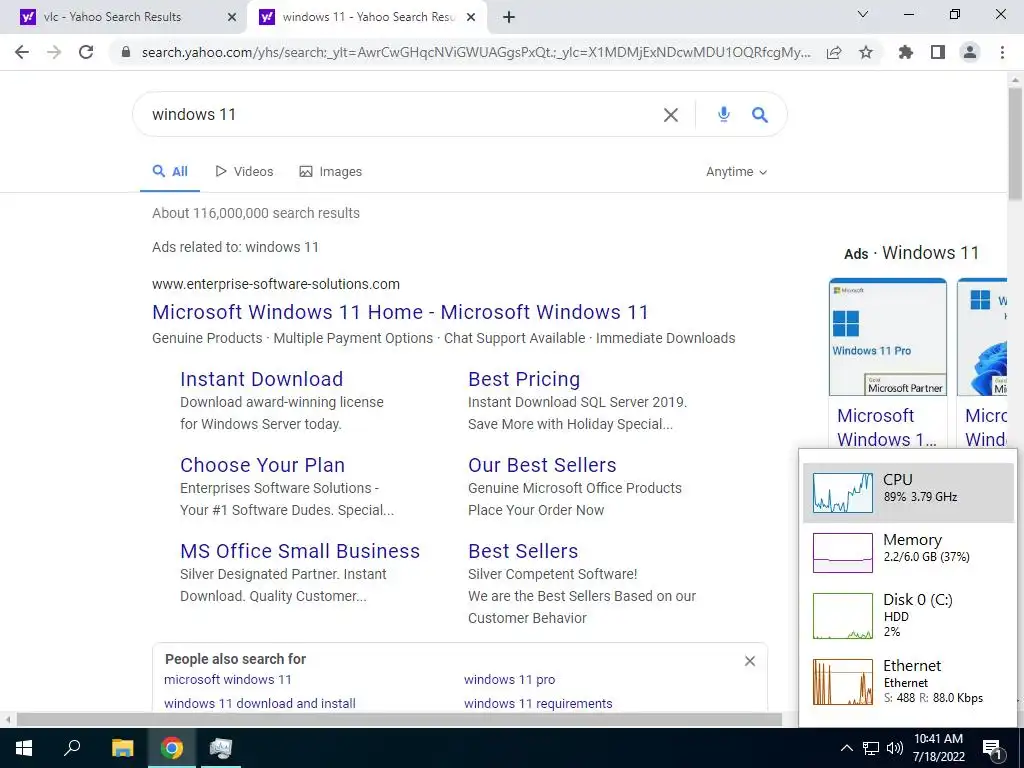The height and width of the screenshot is (768, 1024).
Task: Show hidden system tray icons
Action: click(846, 748)
